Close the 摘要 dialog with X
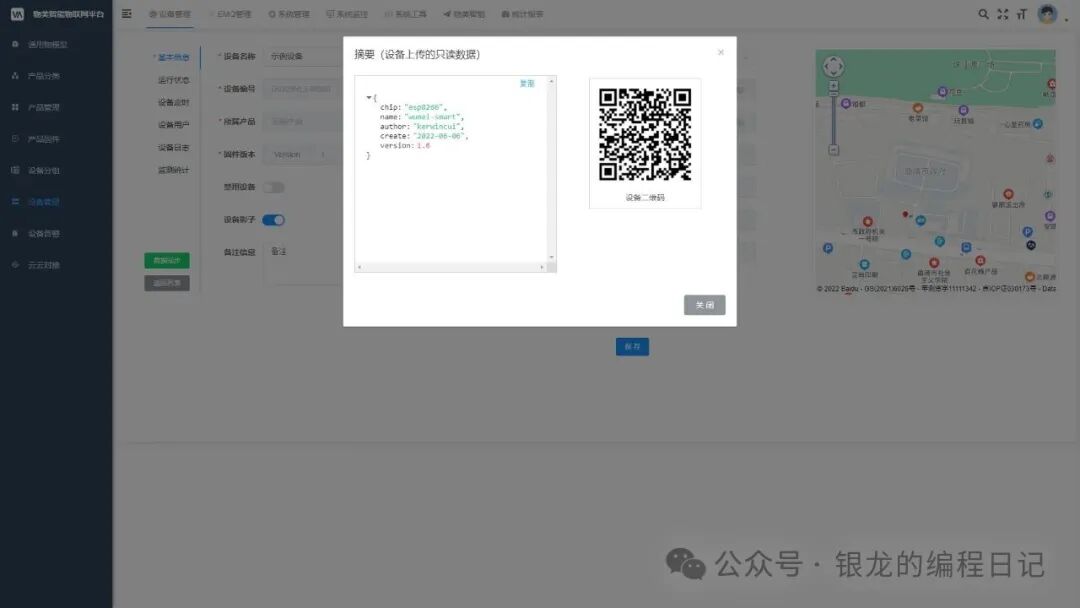The width and height of the screenshot is (1080, 608). (x=720, y=52)
